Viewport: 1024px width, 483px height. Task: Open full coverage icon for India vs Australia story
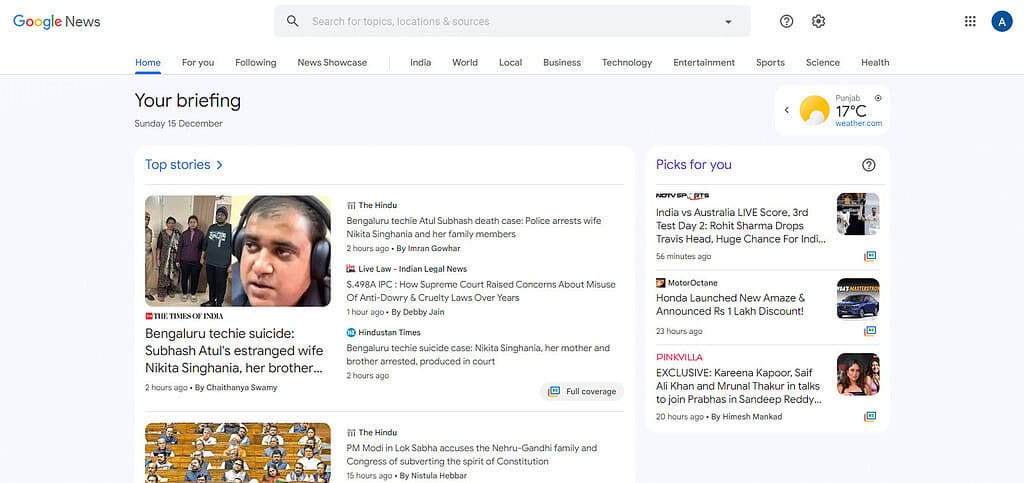point(870,257)
